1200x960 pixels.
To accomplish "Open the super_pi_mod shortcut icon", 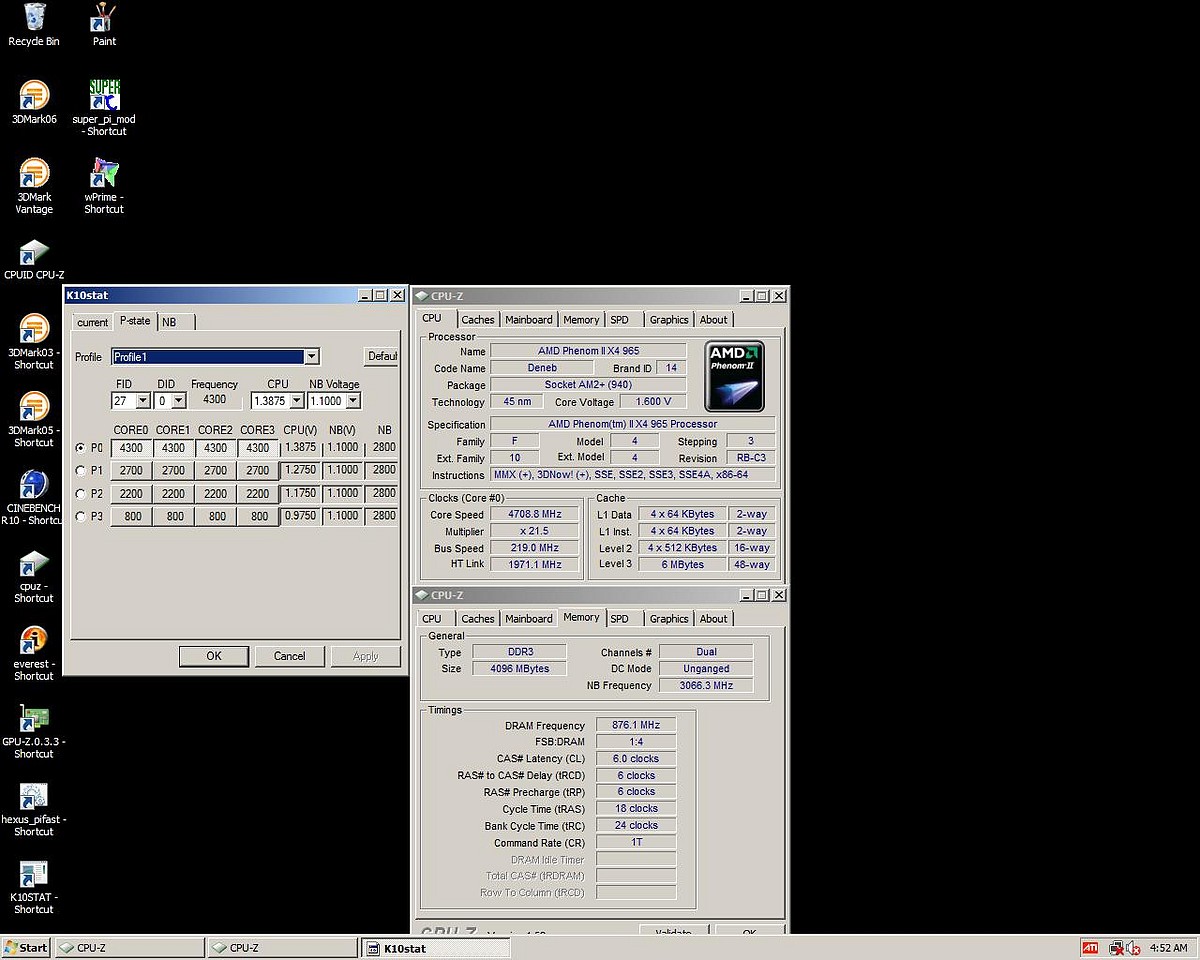I will [x=104, y=108].
